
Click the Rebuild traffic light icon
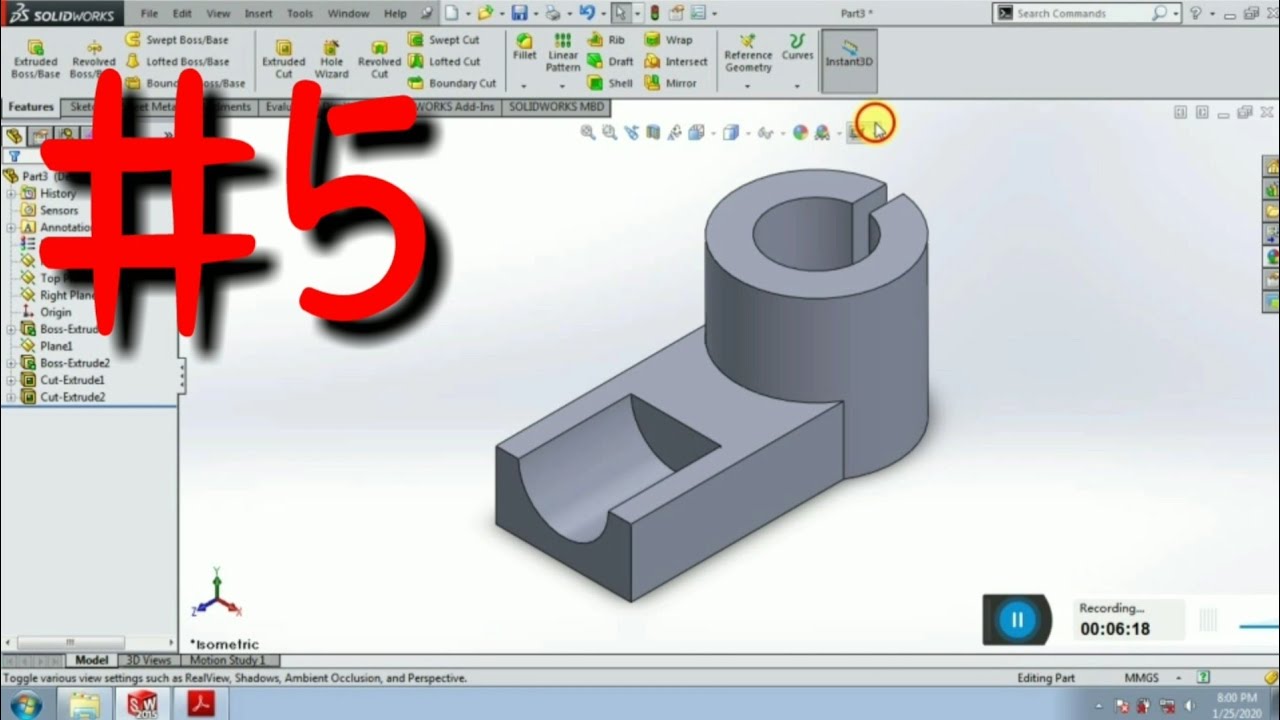pos(655,13)
